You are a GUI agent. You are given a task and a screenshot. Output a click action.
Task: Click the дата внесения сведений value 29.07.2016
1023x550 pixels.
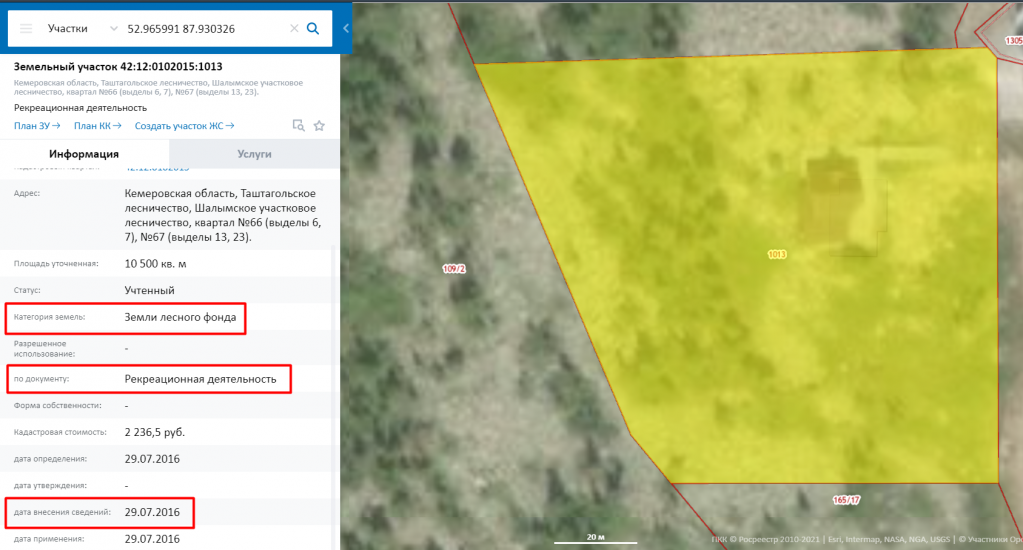[x=152, y=512]
